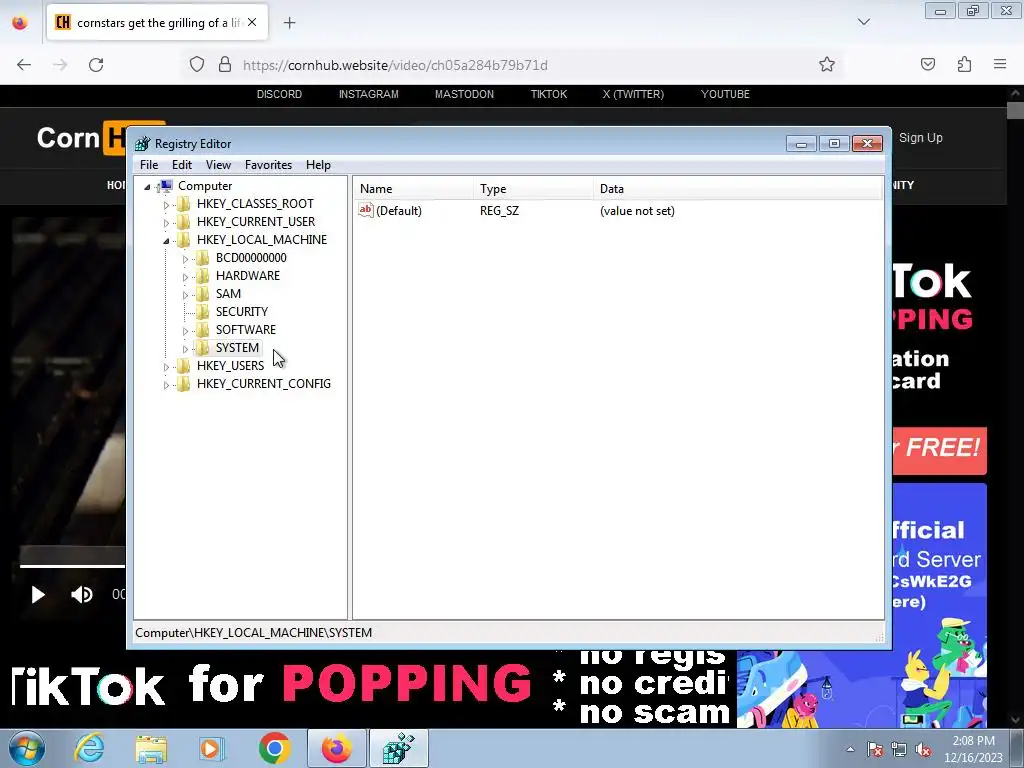
Task: Expand the SOFTWARE key arrow
Action: (185, 330)
